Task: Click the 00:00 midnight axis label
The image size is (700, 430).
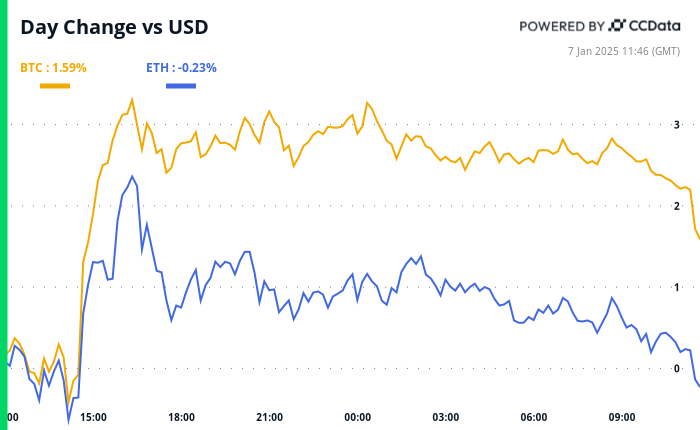Action: [x=357, y=417]
